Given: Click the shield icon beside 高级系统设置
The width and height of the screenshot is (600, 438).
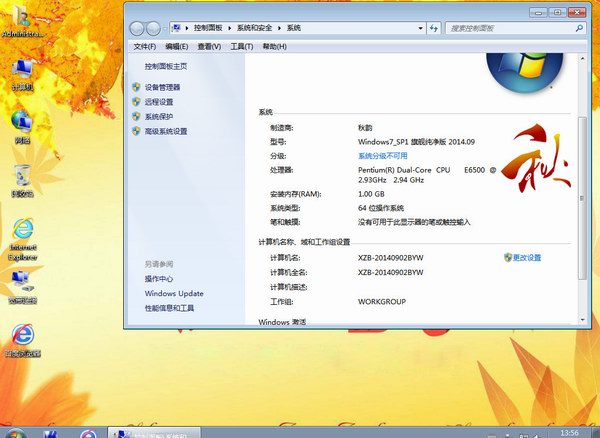Looking at the screenshot, I should (x=136, y=131).
